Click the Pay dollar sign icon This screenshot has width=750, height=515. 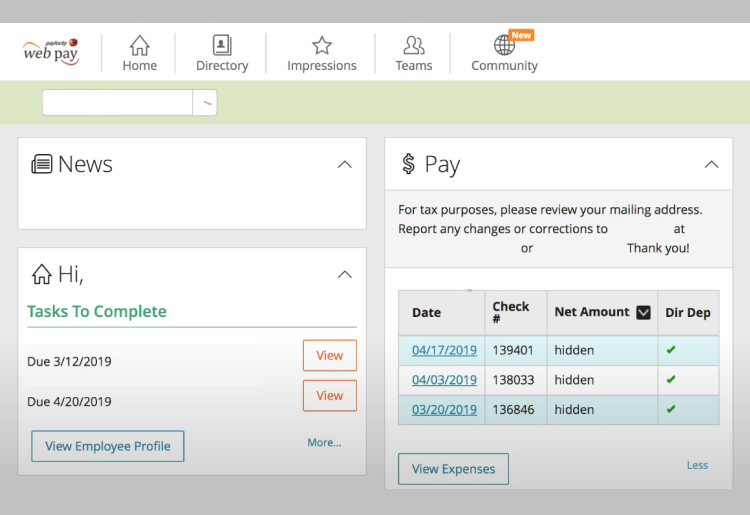[x=408, y=164]
